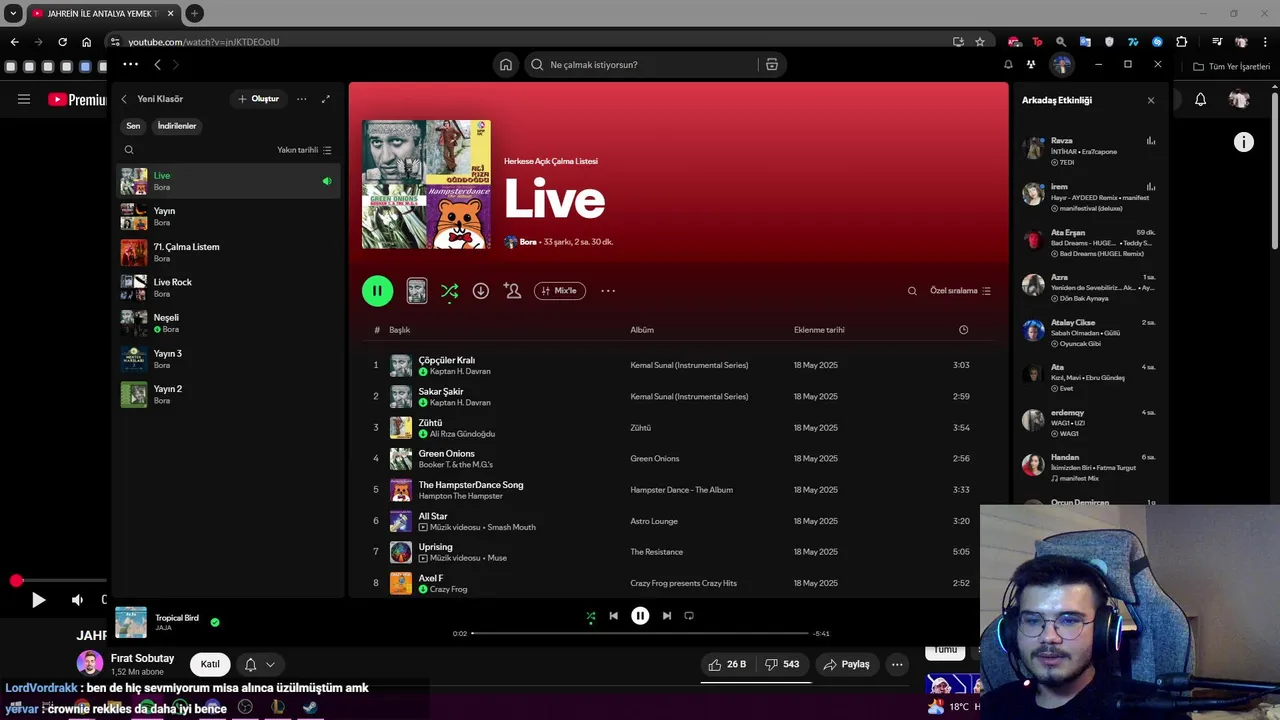Click the Mix'le button
Image resolution: width=1280 pixels, height=720 pixels.
click(560, 291)
